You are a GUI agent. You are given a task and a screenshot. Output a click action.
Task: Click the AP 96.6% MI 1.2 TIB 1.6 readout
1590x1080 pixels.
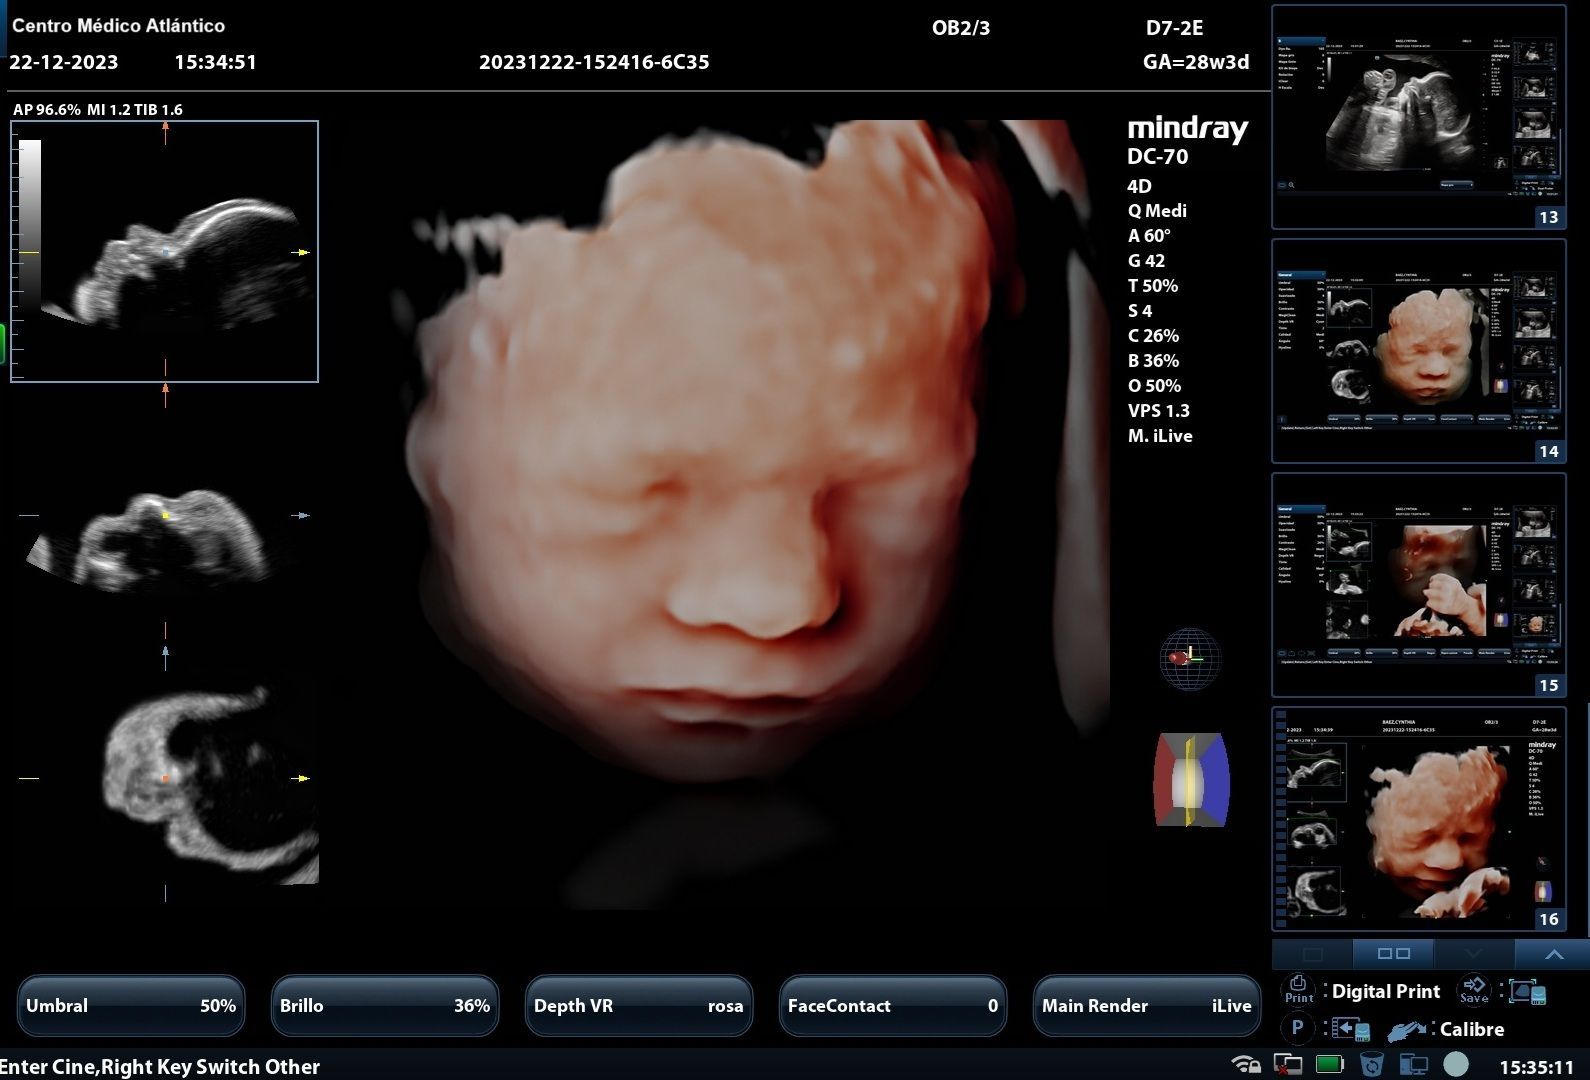(x=98, y=110)
